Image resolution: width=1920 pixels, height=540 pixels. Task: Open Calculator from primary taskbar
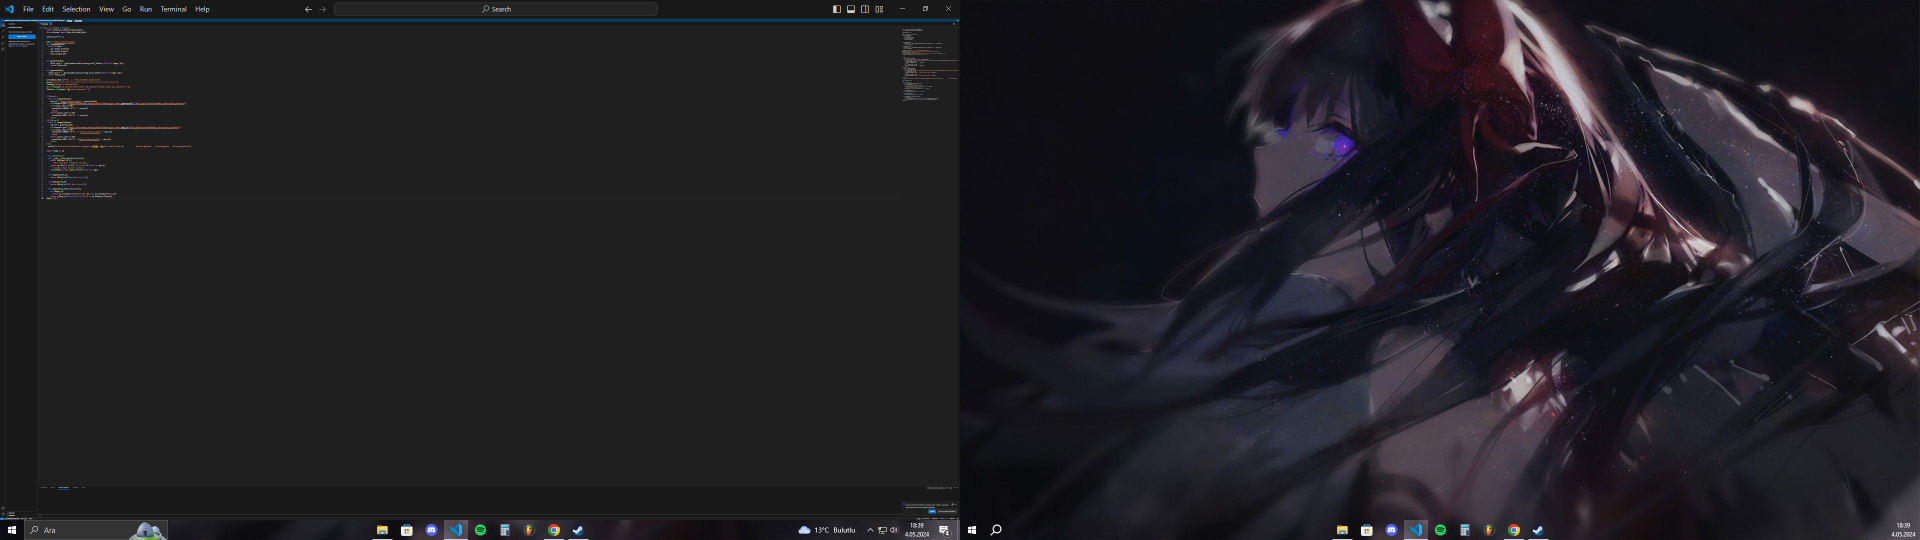point(505,530)
